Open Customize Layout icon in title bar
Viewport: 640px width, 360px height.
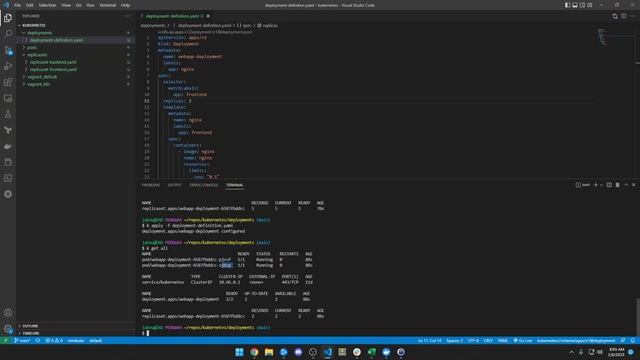[590, 5]
